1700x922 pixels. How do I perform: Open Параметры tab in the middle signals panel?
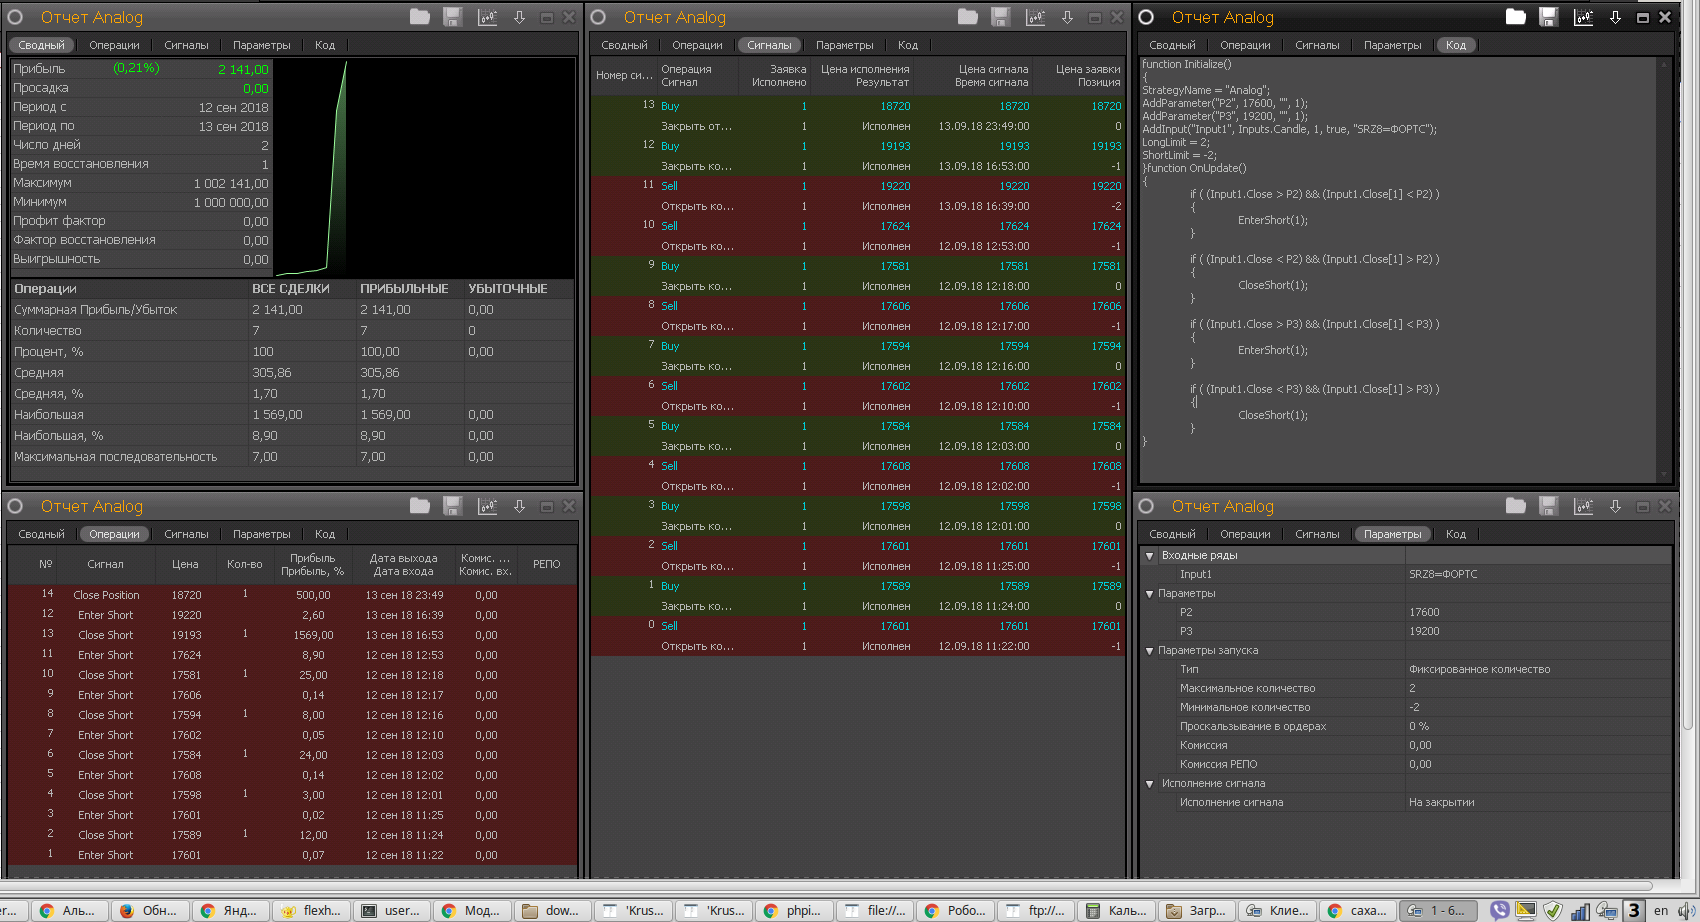click(844, 45)
